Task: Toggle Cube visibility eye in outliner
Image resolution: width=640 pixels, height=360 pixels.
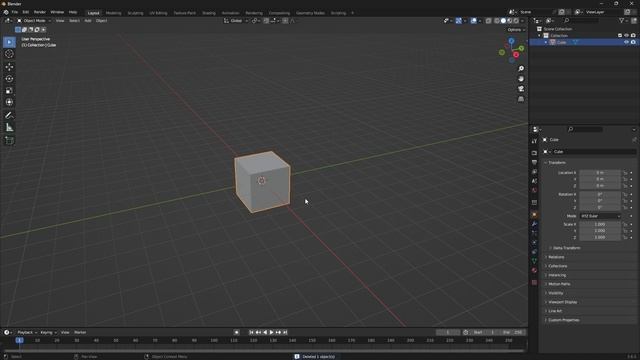Action: 626,42
